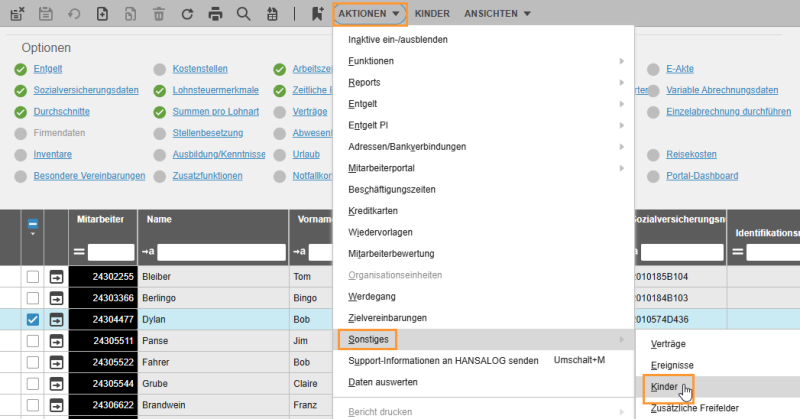Image resolution: width=800 pixels, height=419 pixels.
Task: Click the undo arrow icon
Action: point(74,14)
